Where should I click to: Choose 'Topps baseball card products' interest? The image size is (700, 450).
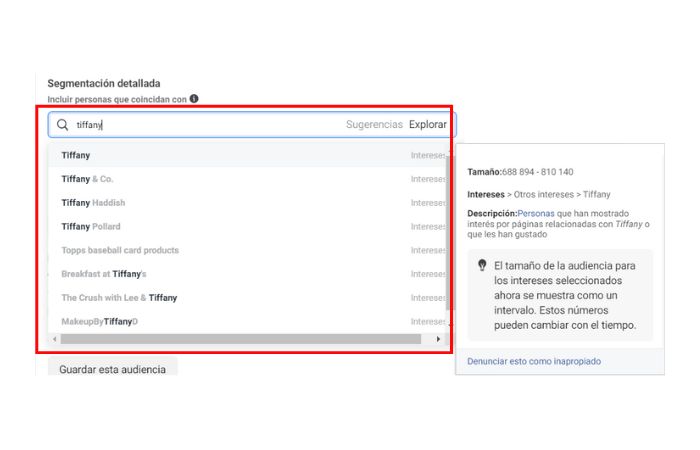[x=247, y=250]
